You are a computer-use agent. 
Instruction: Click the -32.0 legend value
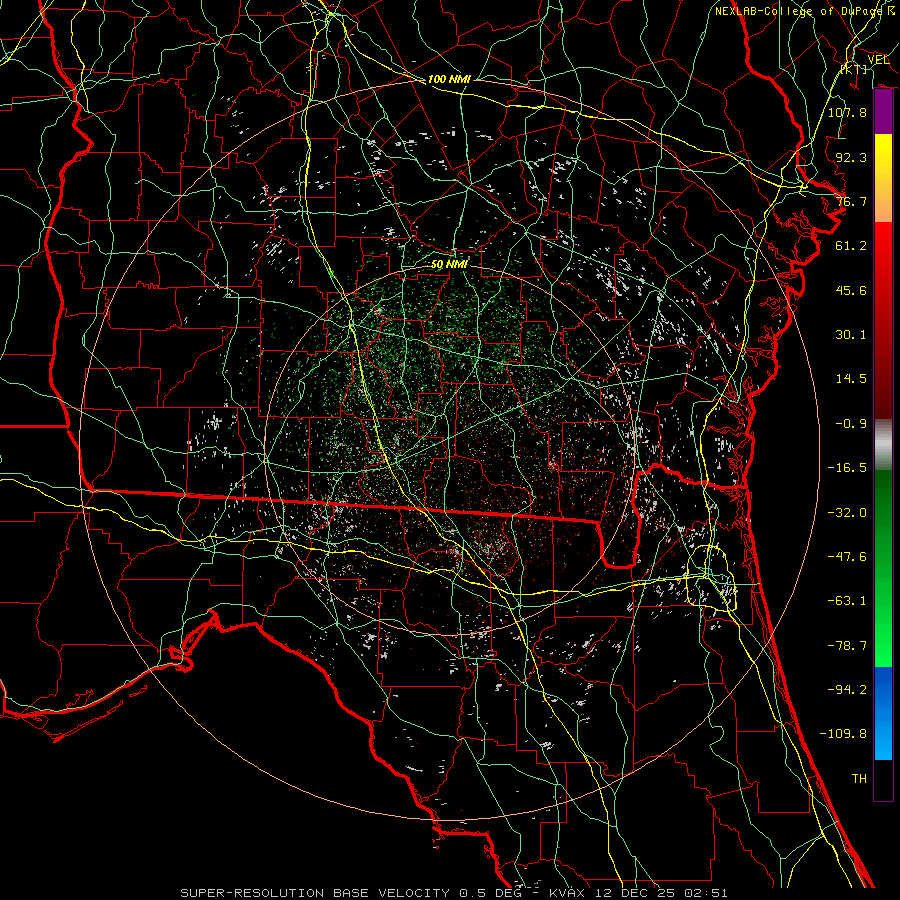click(847, 513)
